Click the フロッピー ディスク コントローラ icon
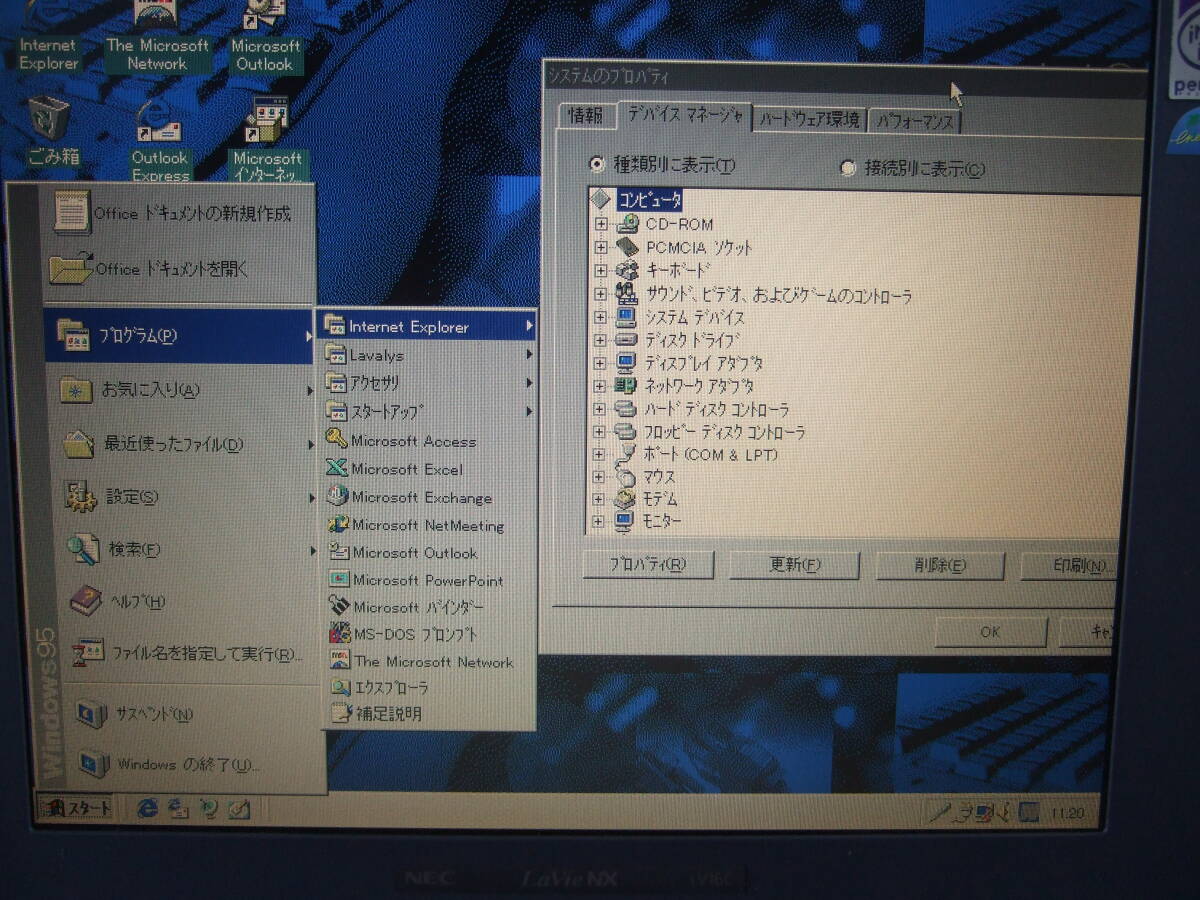 click(627, 432)
